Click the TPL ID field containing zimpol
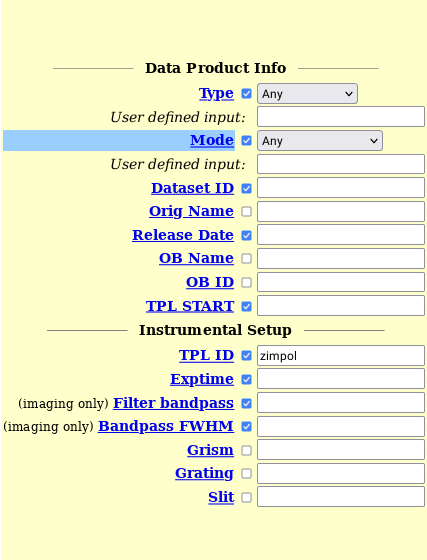This screenshot has height=560, width=427. click(x=341, y=355)
